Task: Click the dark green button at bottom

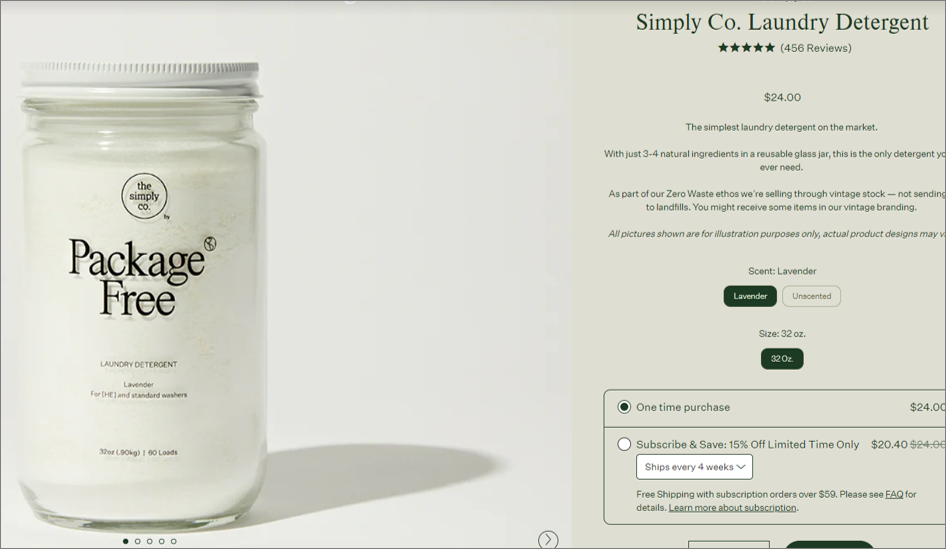Action: (x=829, y=545)
